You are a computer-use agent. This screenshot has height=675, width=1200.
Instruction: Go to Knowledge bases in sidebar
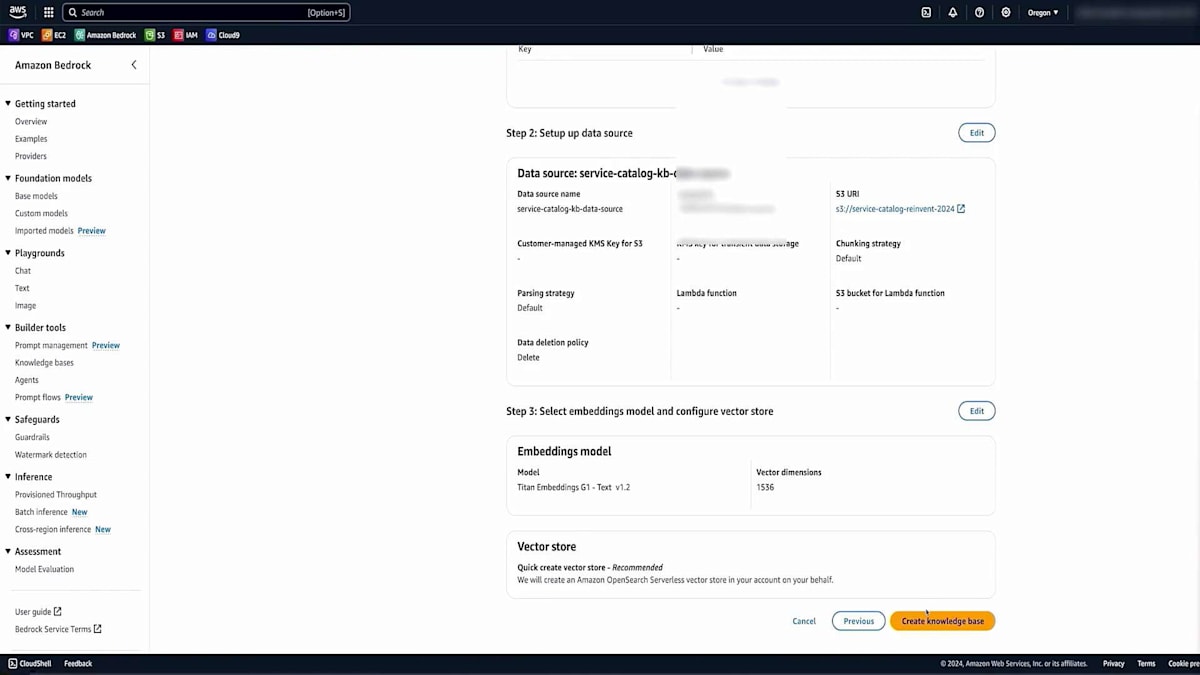click(x=44, y=363)
